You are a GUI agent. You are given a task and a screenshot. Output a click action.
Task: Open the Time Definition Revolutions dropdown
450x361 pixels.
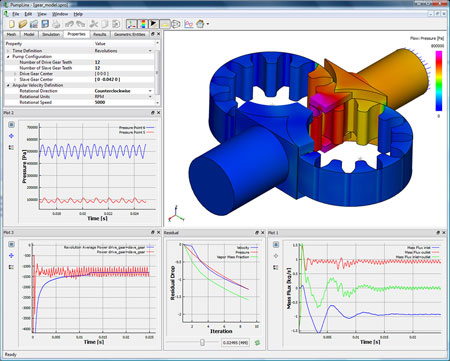pyautogui.click(x=150, y=51)
